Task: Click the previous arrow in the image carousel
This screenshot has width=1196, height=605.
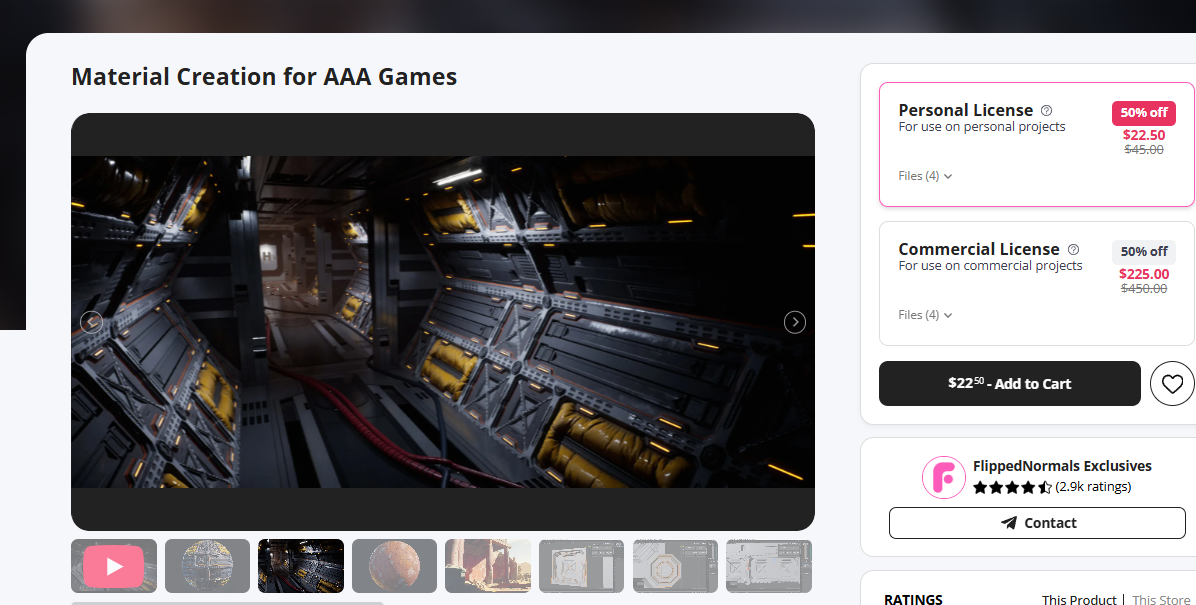Action: [x=91, y=322]
